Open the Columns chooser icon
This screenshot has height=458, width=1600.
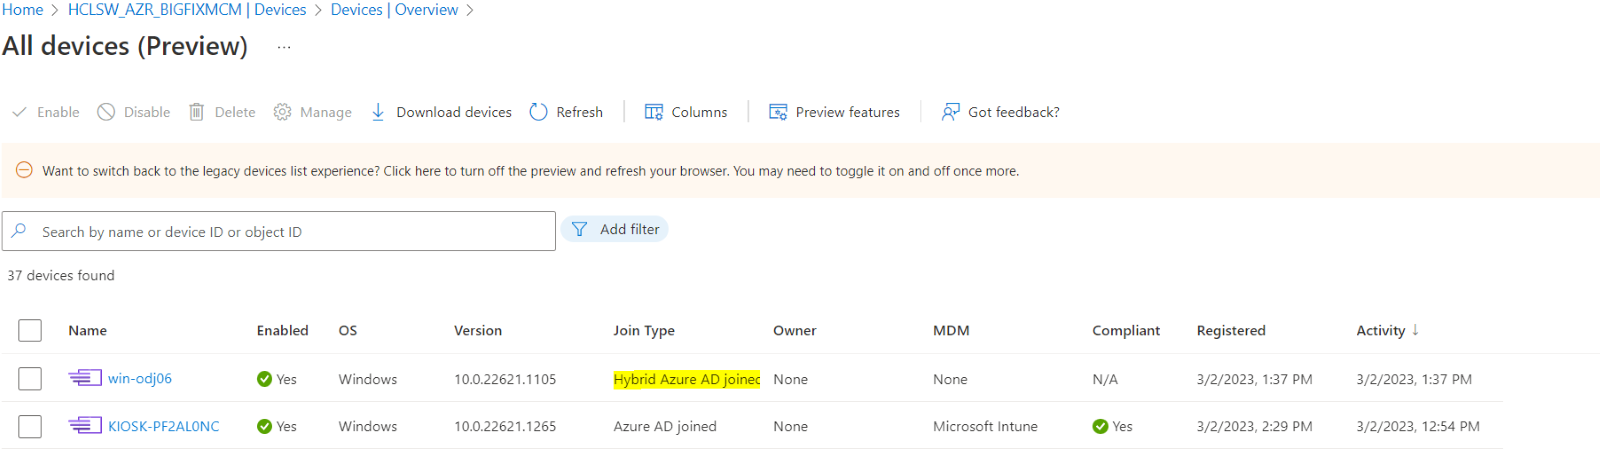click(654, 112)
